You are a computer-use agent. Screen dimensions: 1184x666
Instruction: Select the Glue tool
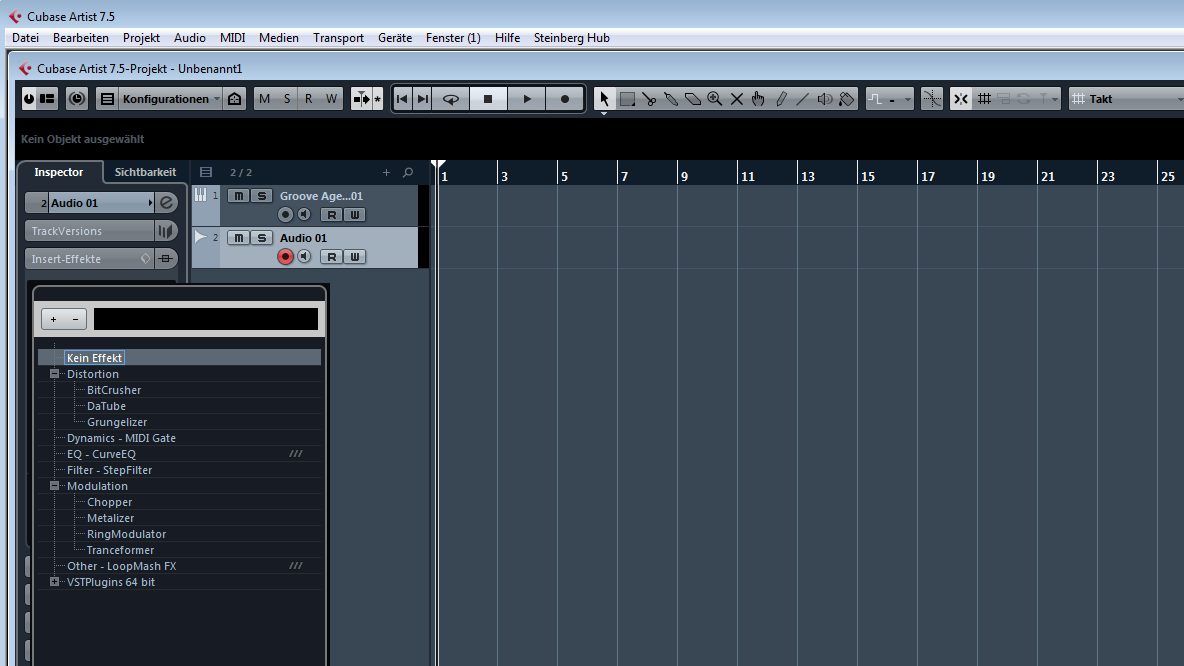point(671,99)
